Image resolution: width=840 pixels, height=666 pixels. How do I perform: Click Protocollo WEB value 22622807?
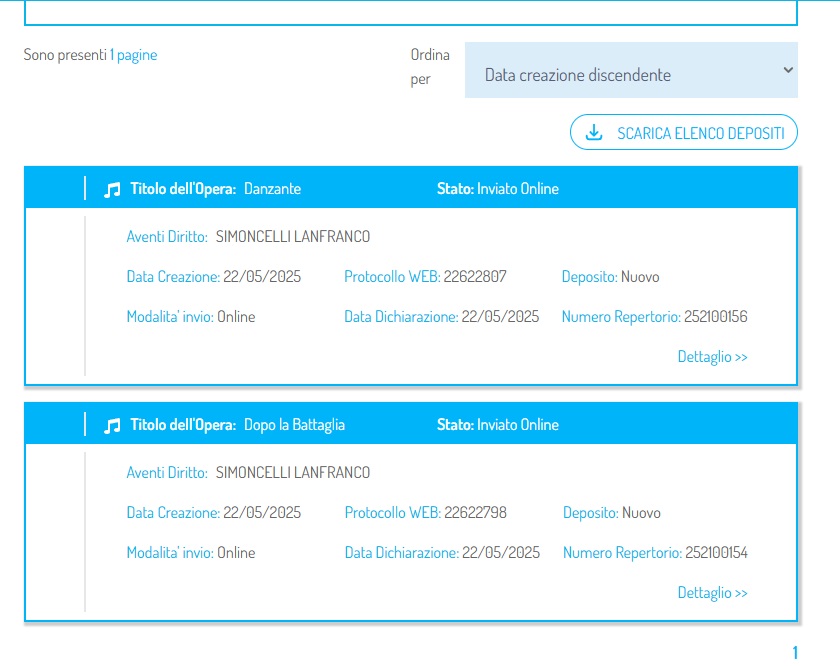[x=475, y=277]
